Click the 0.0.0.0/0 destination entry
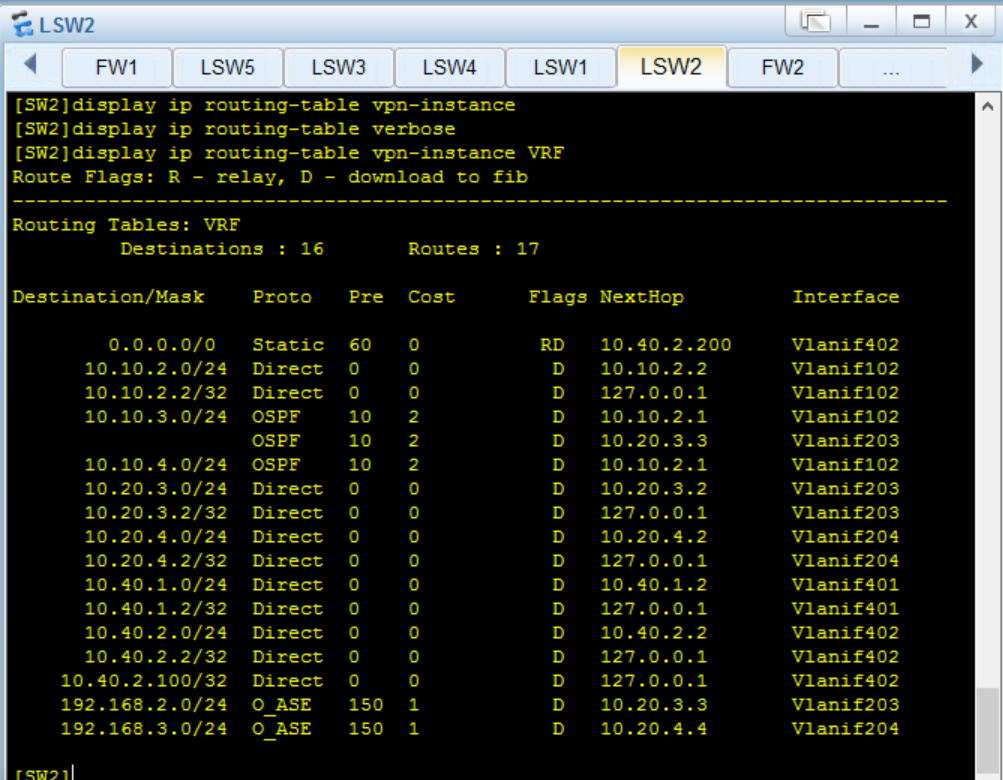1003x780 pixels. [162, 345]
